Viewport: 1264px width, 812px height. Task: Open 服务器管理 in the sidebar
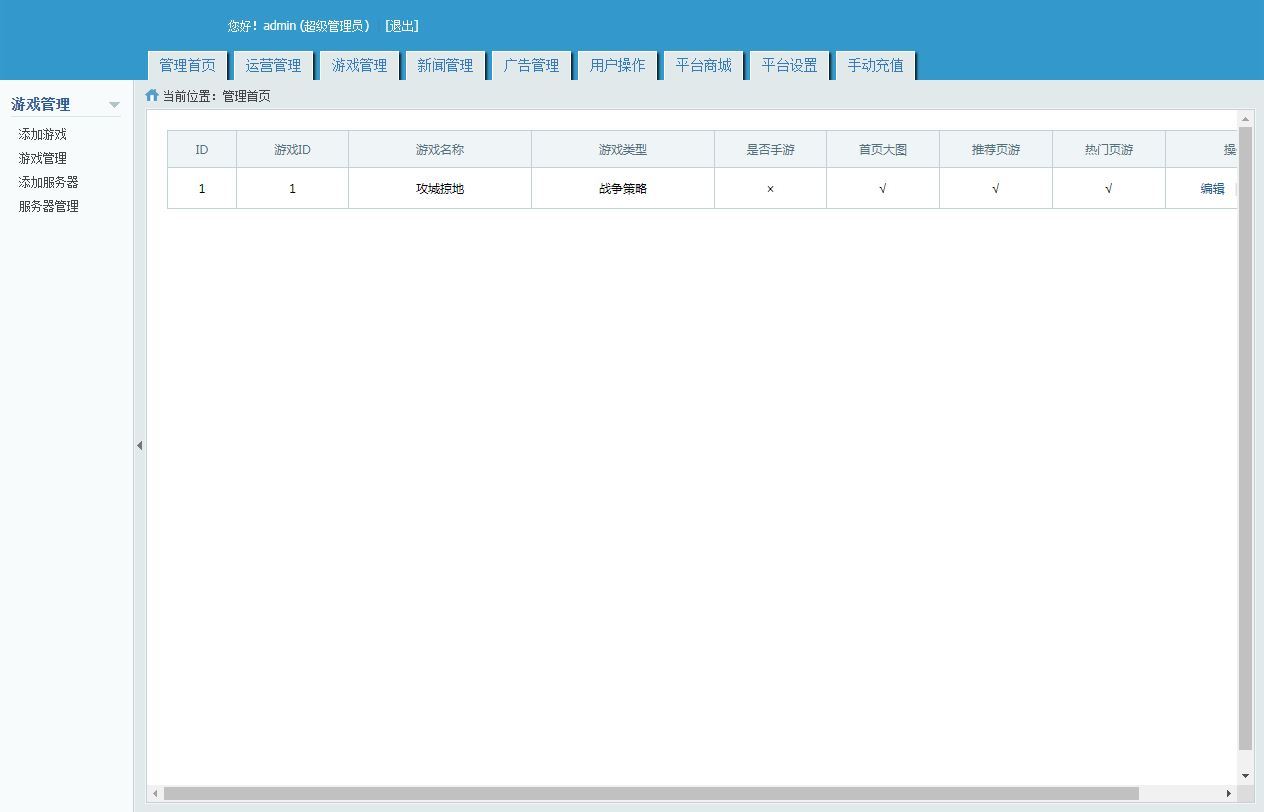(x=48, y=206)
